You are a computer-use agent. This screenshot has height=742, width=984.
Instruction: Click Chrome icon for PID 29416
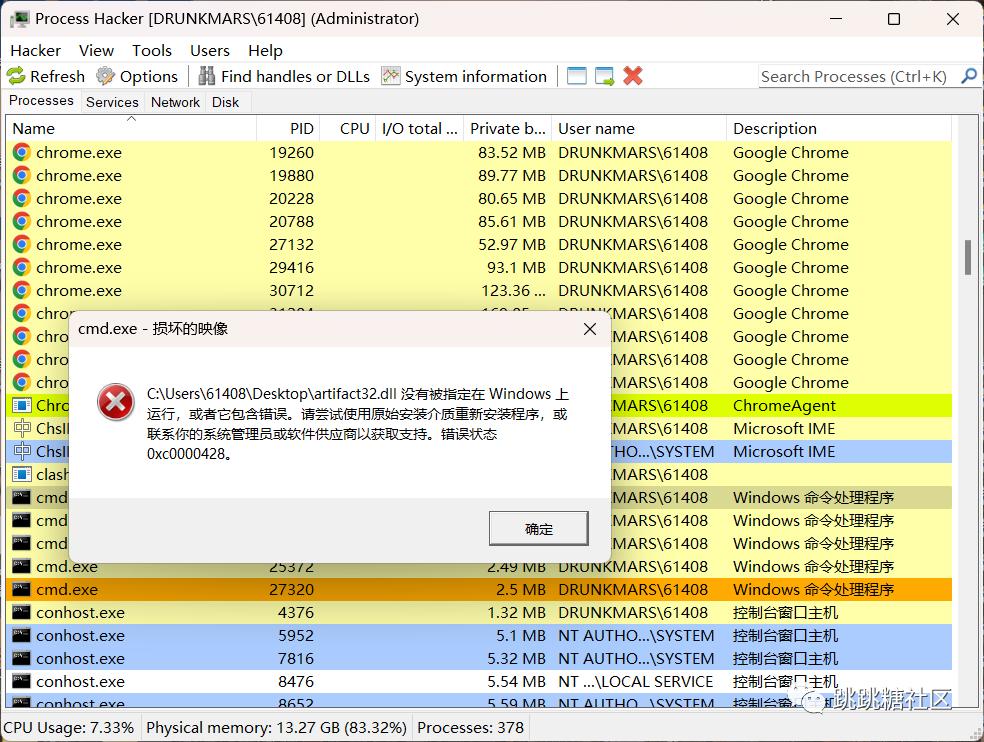[x=22, y=267]
